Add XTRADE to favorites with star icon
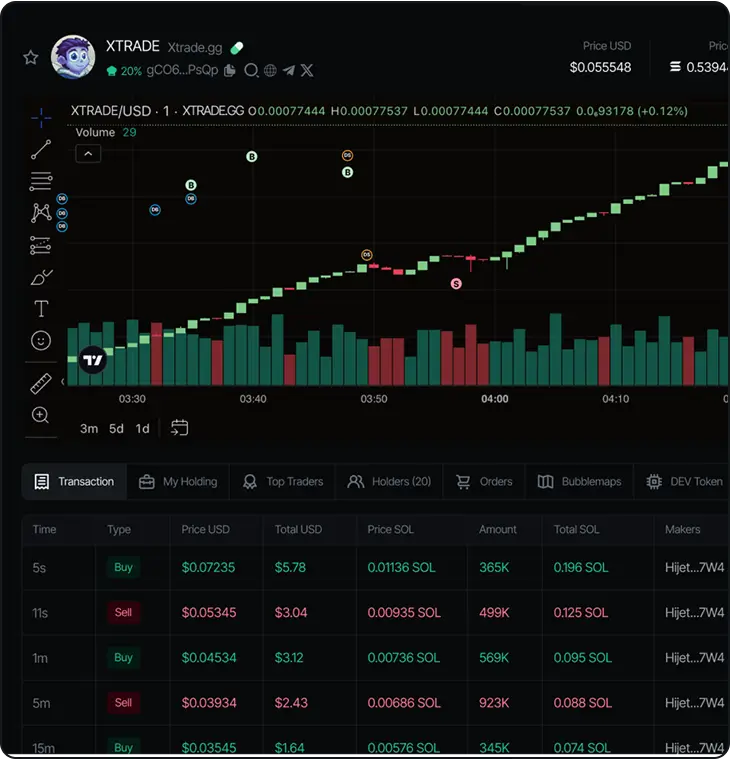The image size is (730, 759). click(x=30, y=58)
